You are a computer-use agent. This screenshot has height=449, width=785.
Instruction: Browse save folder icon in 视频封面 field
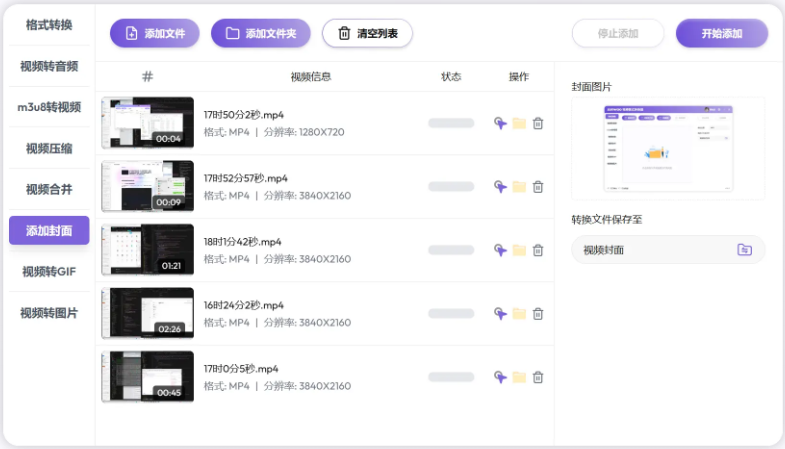pos(744,249)
